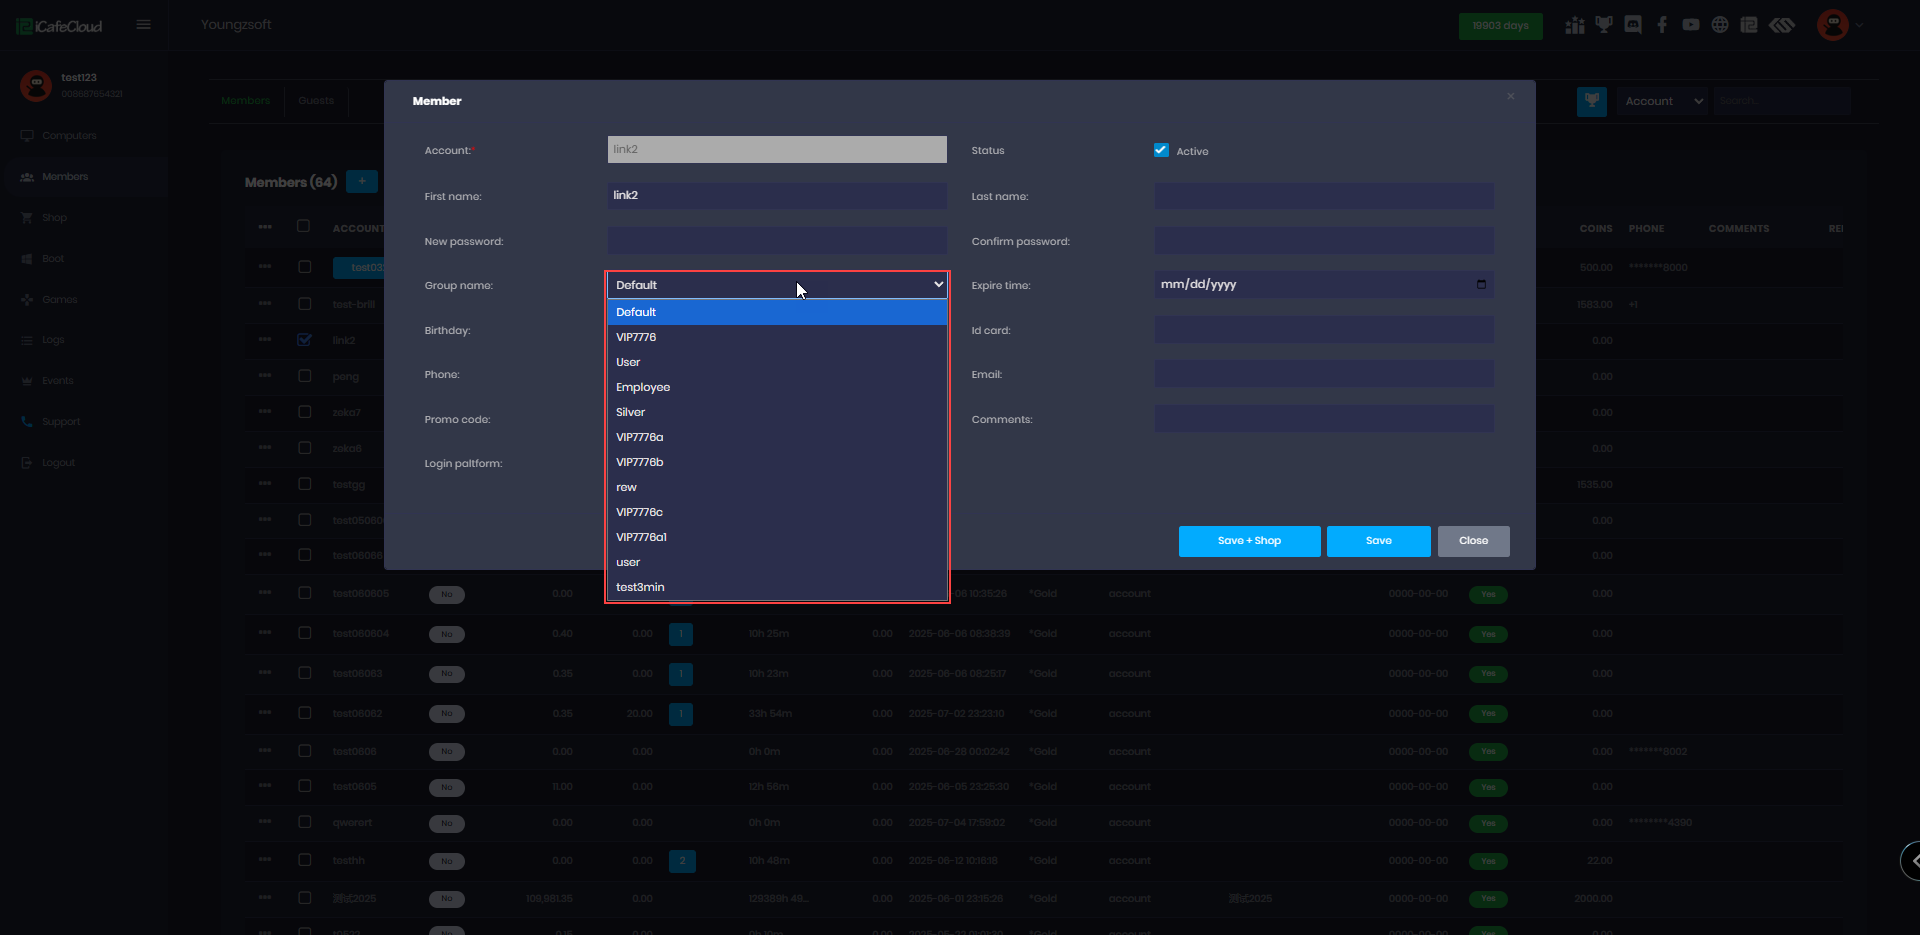This screenshot has width=1920, height=935.
Task: Click the globe website icon
Action: 1720,25
